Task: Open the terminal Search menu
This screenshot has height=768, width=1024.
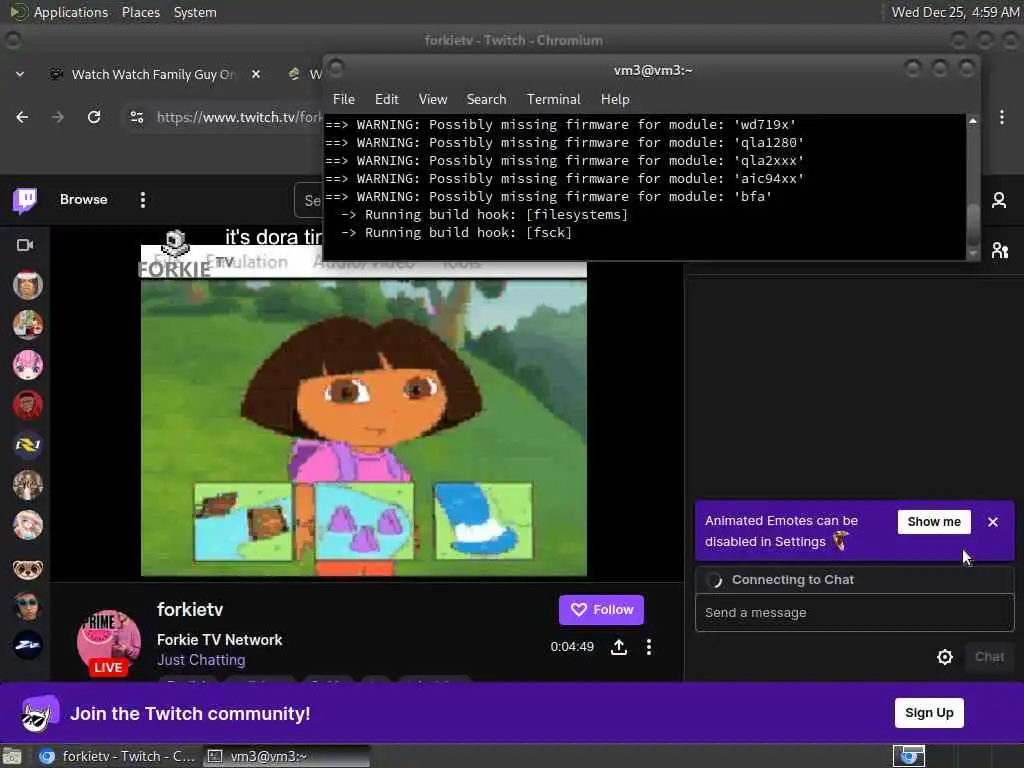Action: [486, 99]
